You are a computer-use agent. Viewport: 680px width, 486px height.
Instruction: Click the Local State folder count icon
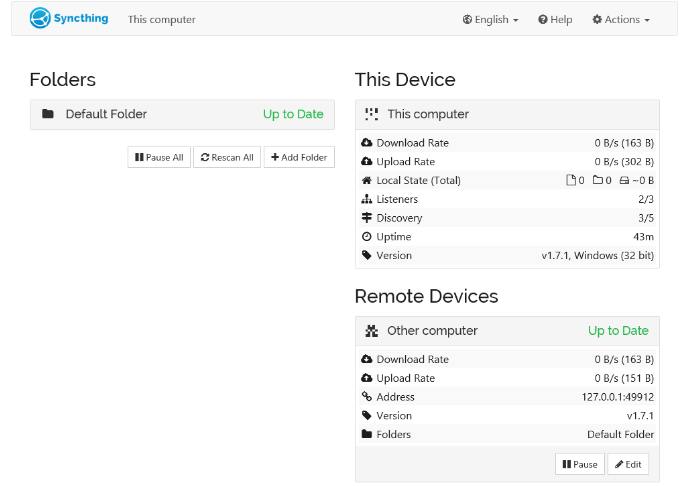(x=598, y=180)
